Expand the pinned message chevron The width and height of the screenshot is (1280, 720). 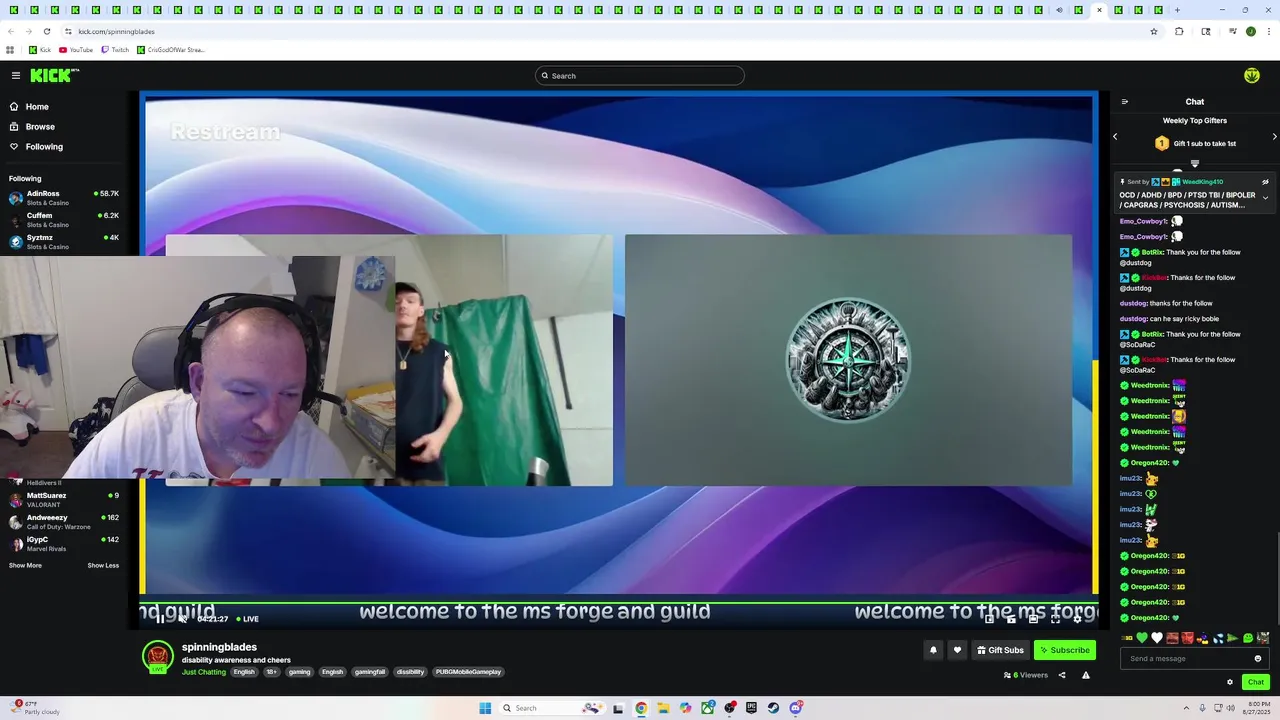click(x=1265, y=198)
